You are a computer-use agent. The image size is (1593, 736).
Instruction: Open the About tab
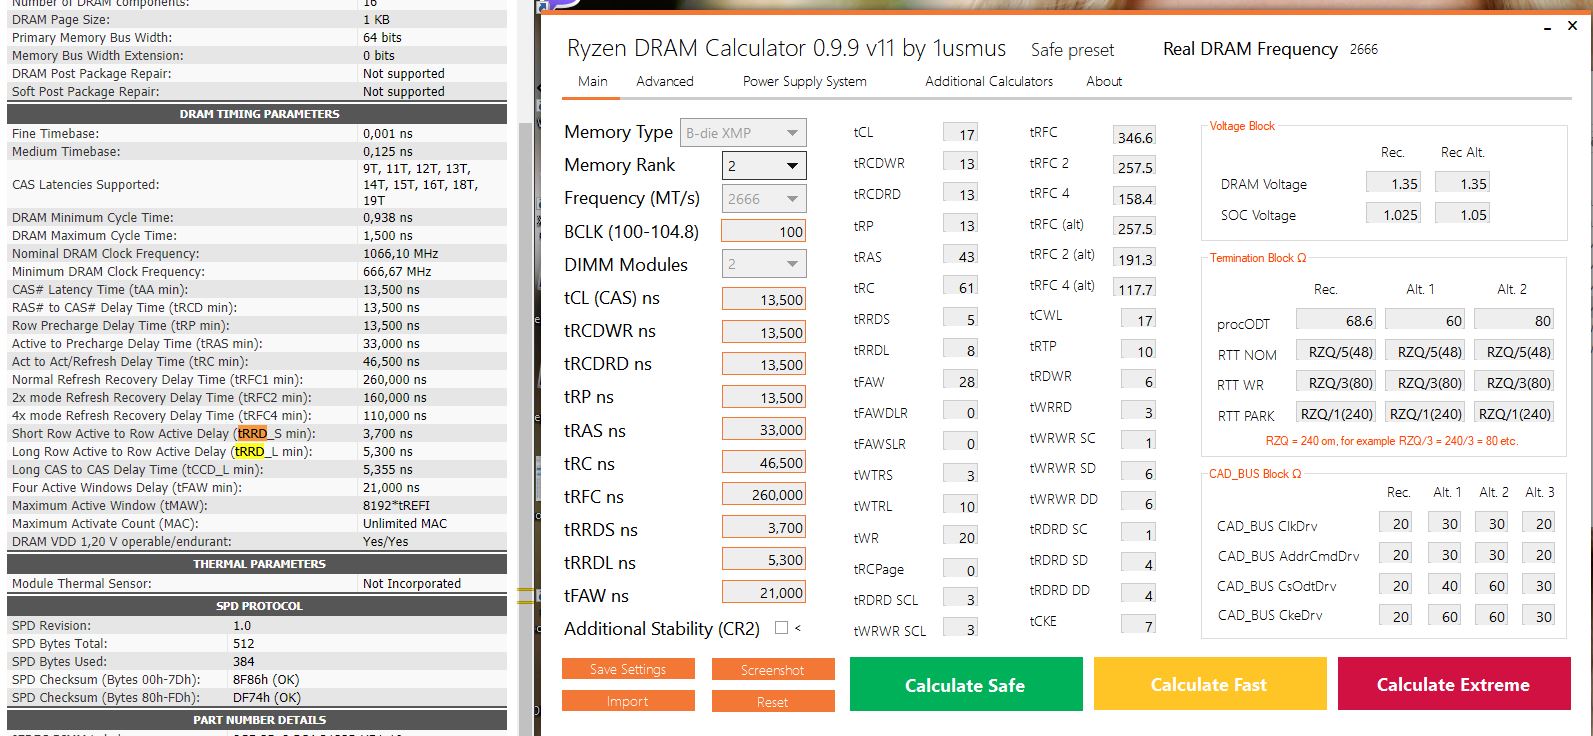pyautogui.click(x=1104, y=81)
